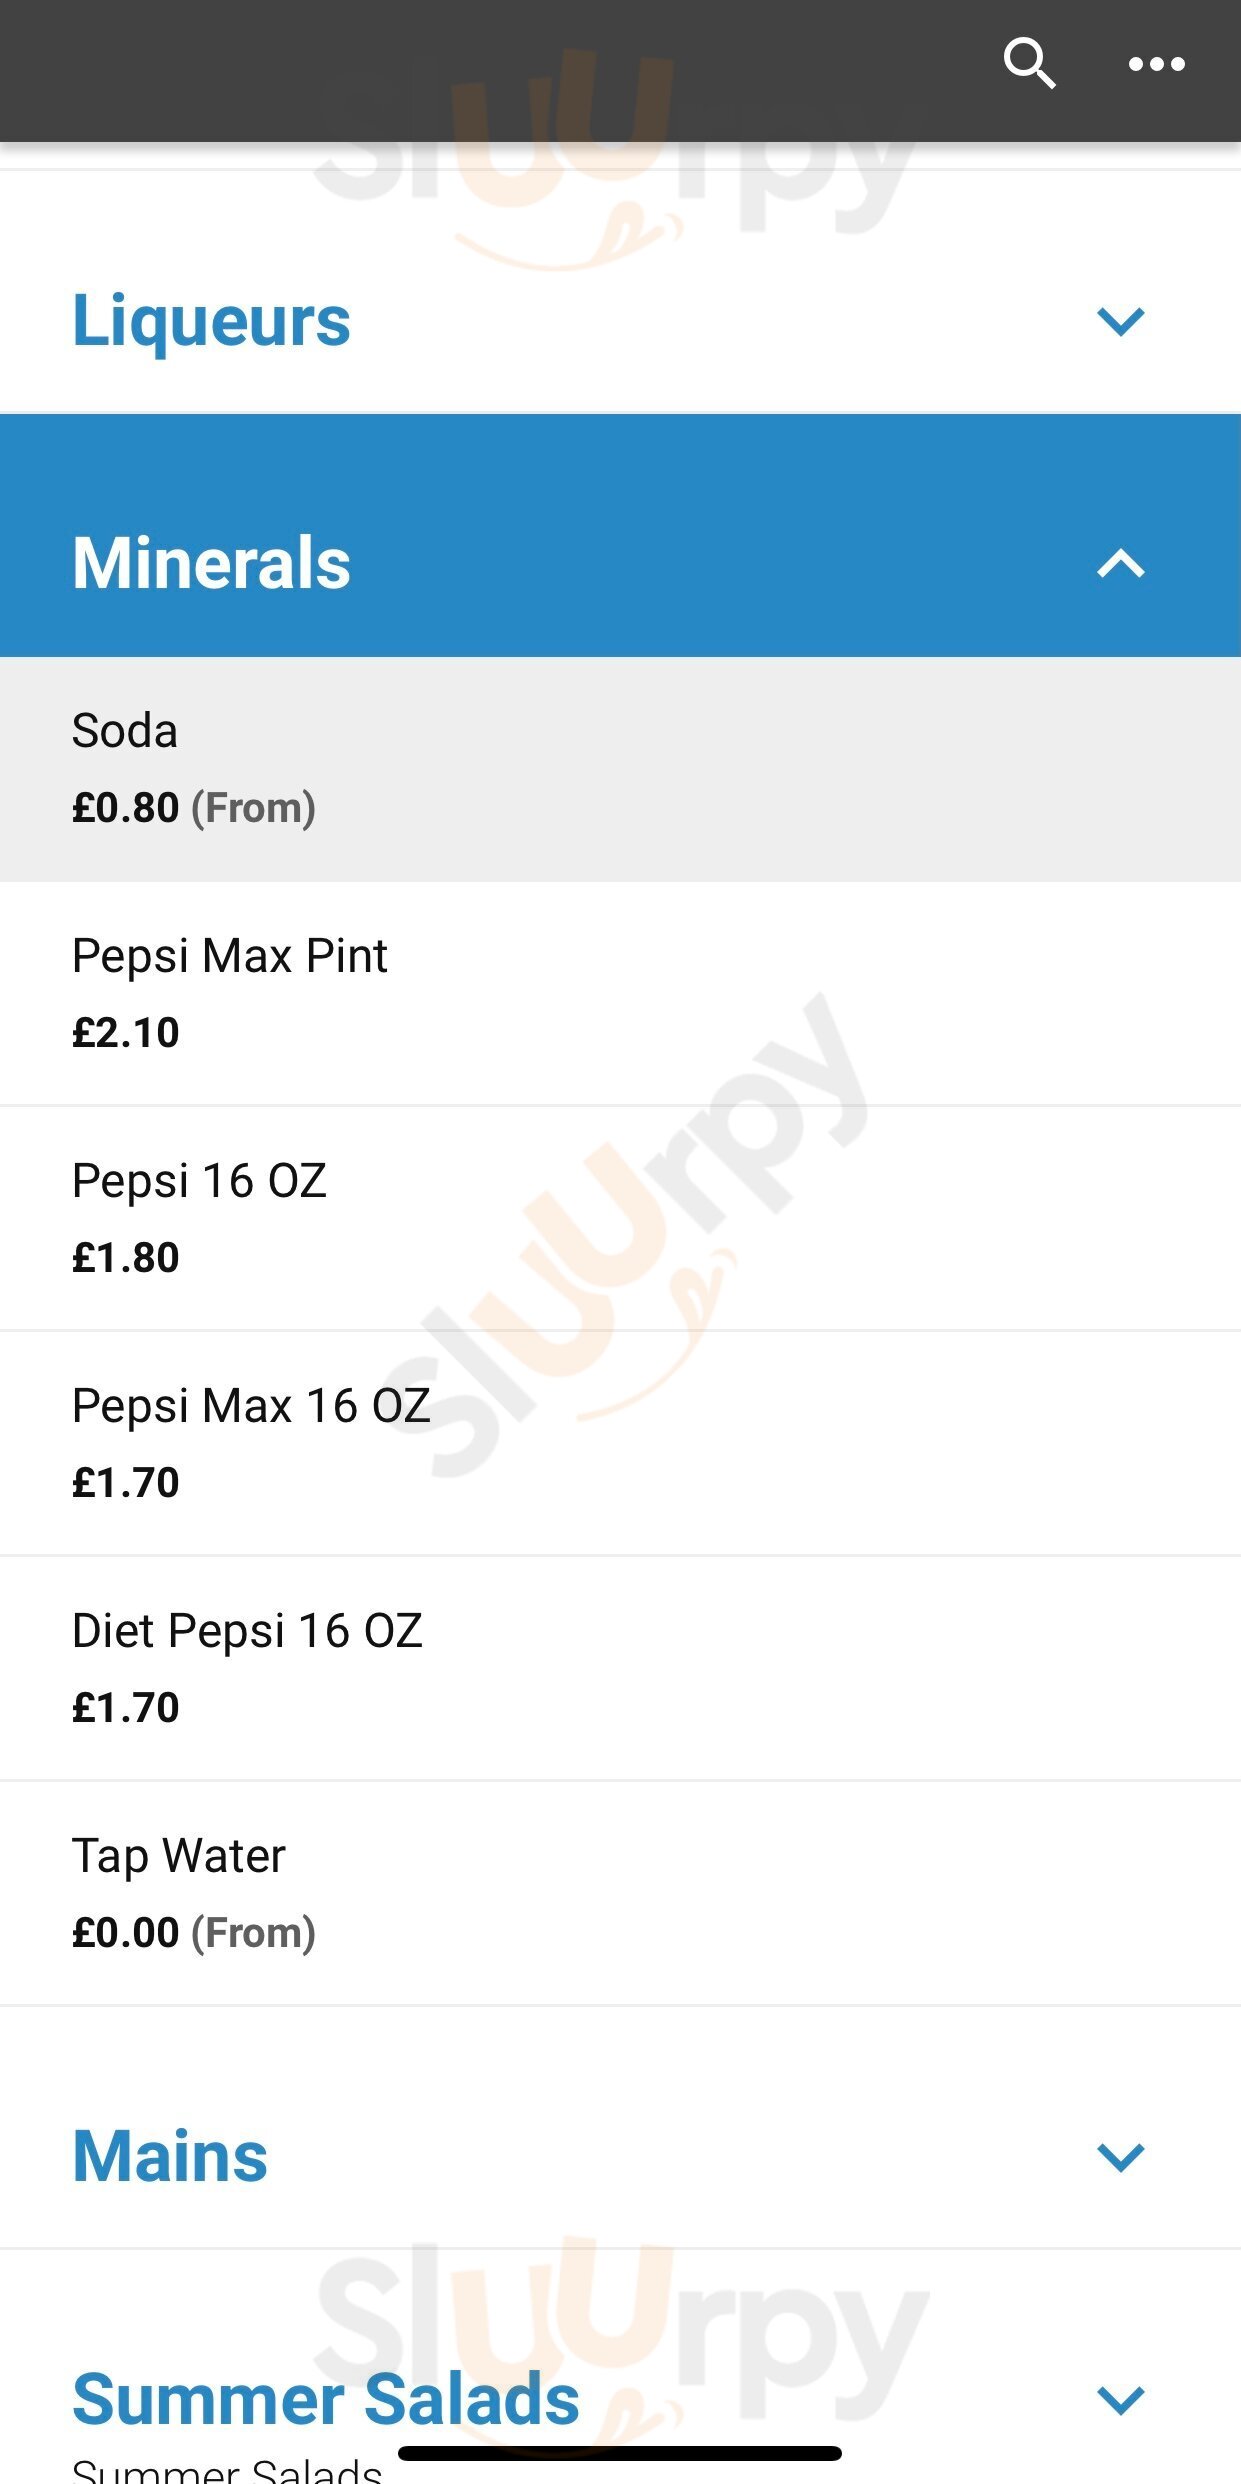The height and width of the screenshot is (2484, 1241).
Task: Tap the search magnifier icon
Action: [1029, 64]
